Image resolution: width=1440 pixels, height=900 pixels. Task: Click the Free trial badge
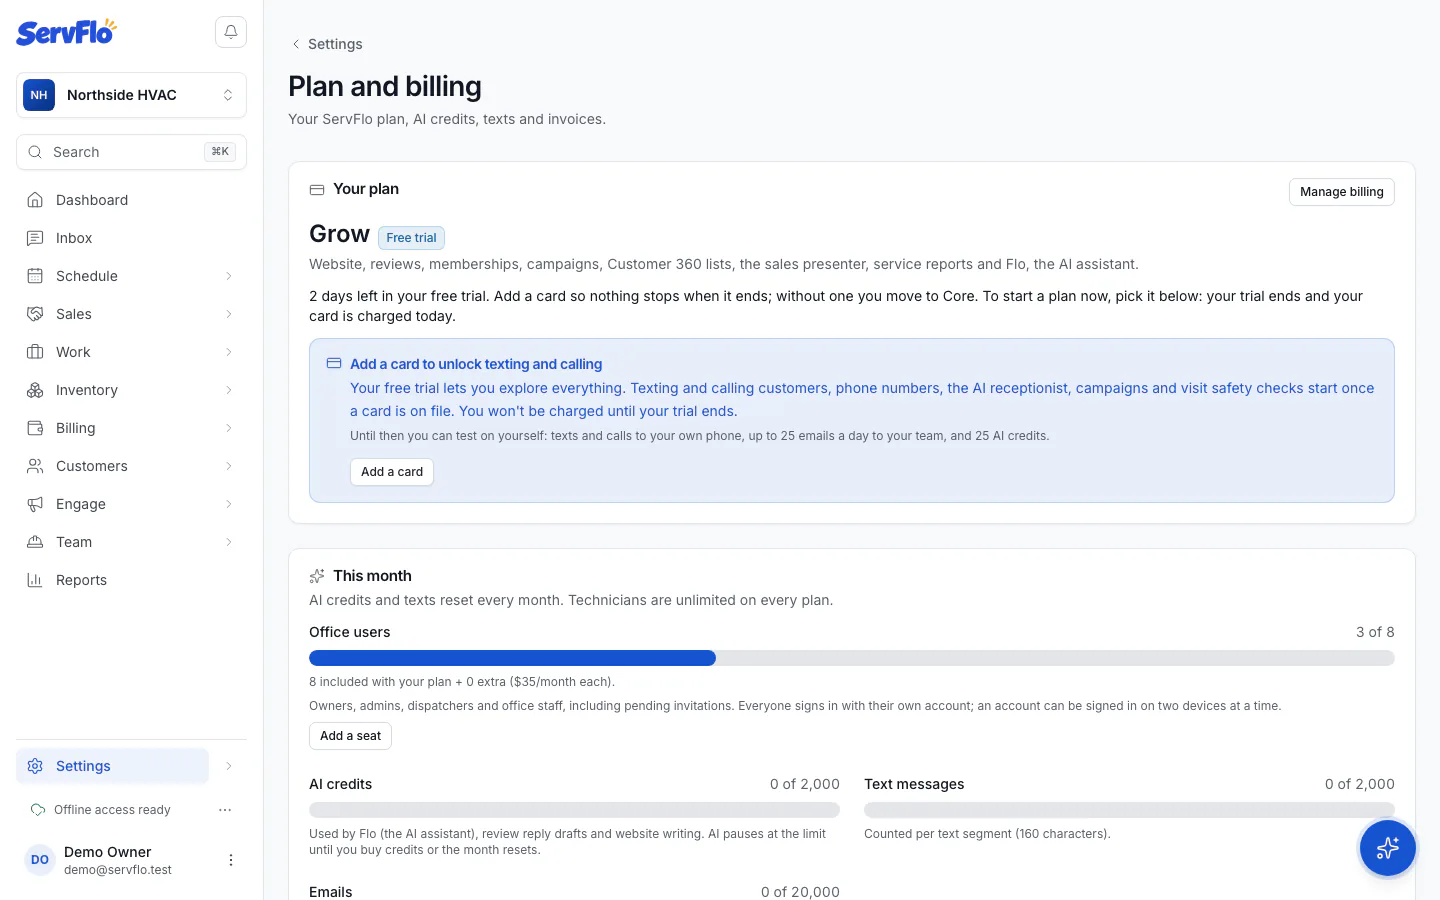pyautogui.click(x=411, y=238)
